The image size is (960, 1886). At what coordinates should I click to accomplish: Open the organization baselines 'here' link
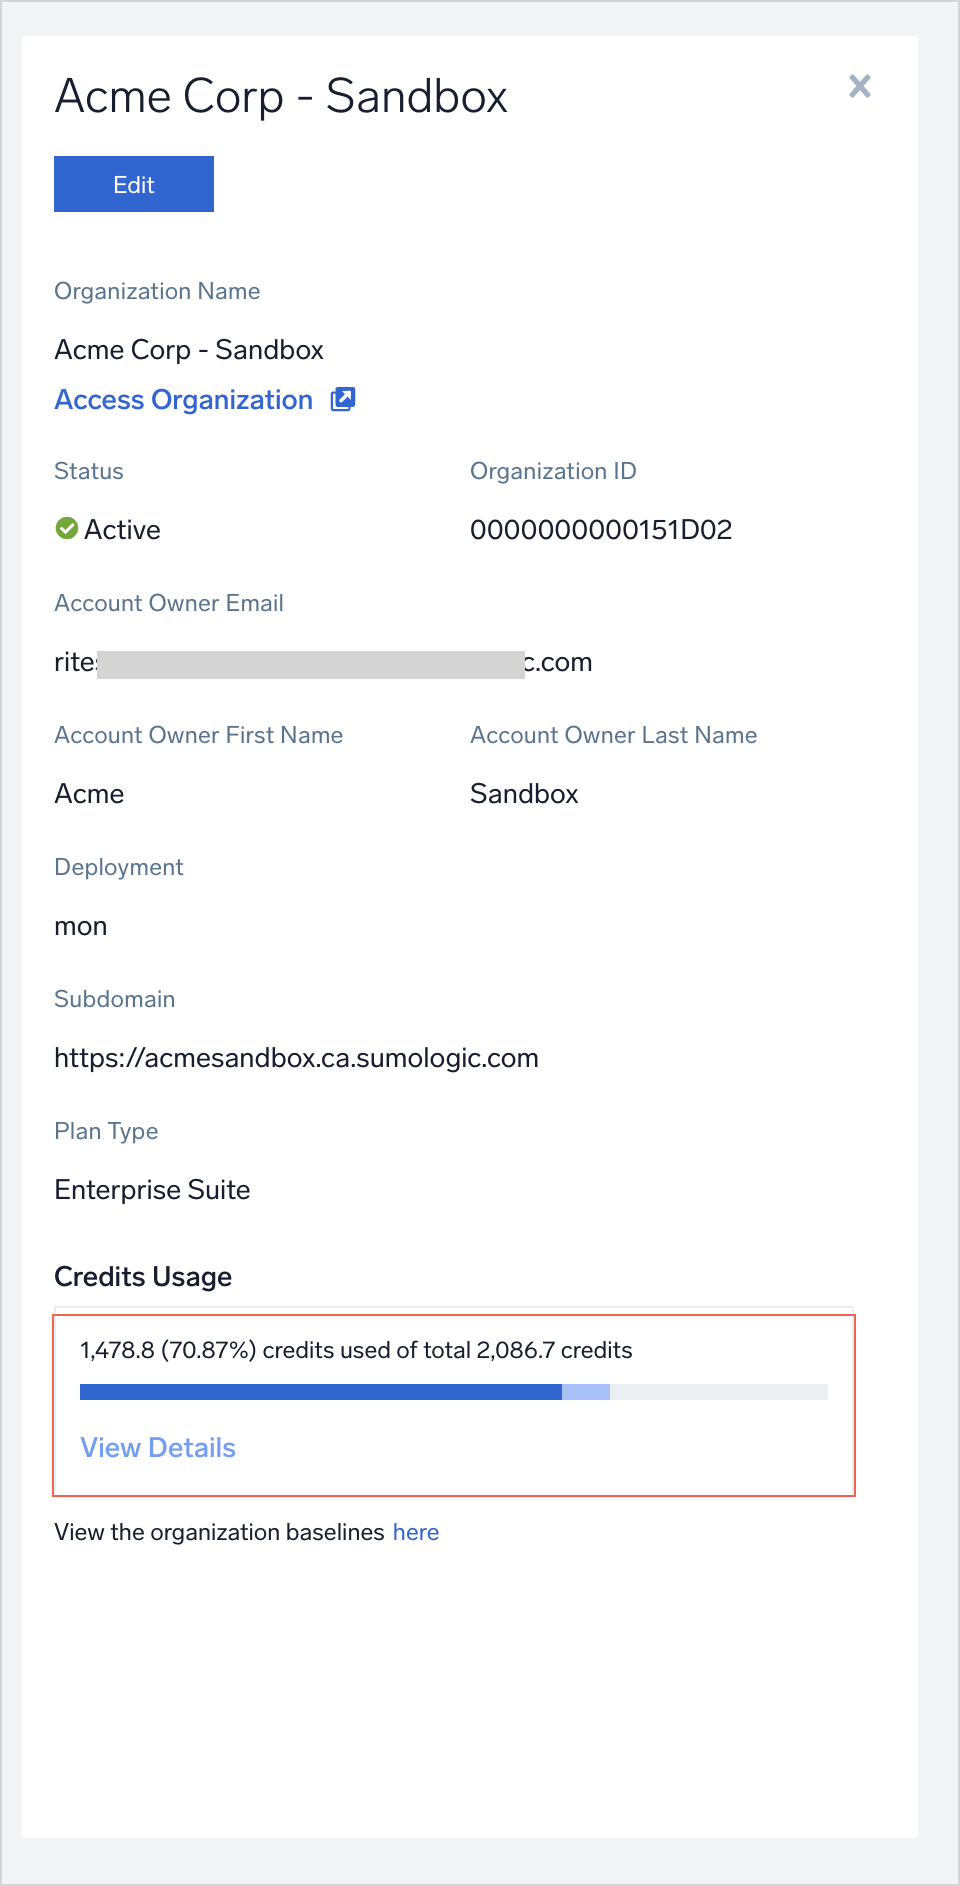(415, 1532)
